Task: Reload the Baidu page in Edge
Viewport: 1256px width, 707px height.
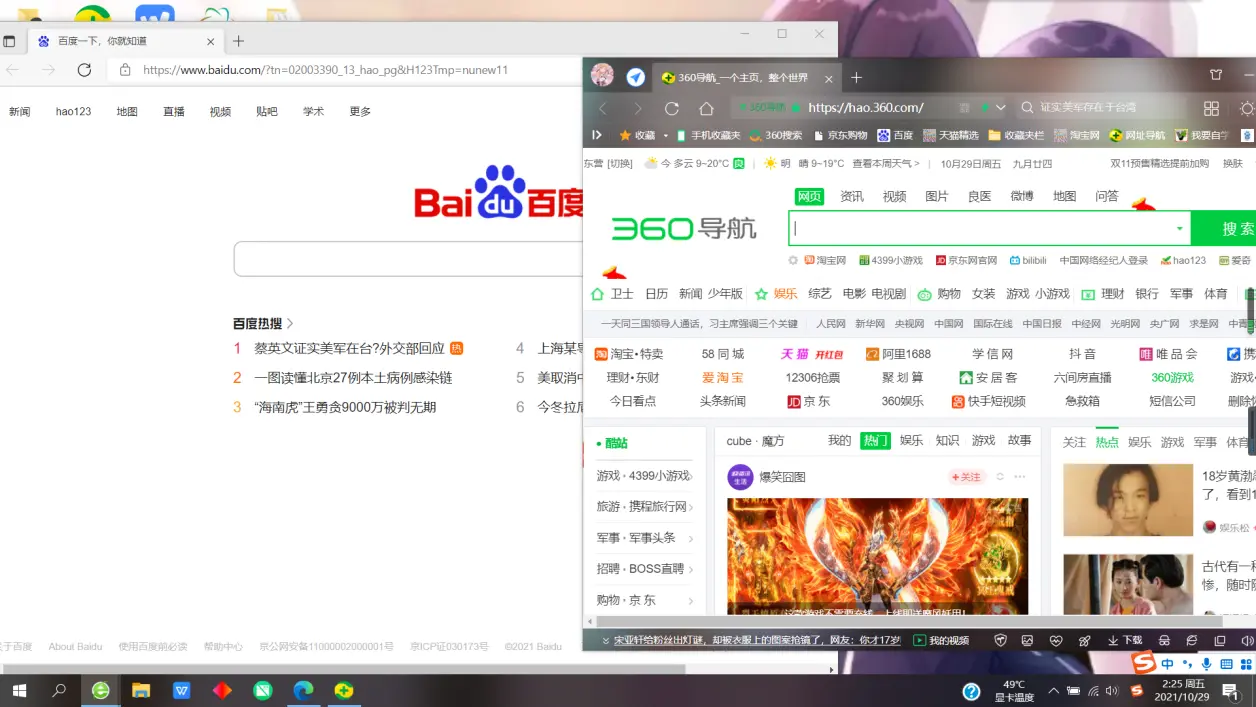Action: [84, 70]
